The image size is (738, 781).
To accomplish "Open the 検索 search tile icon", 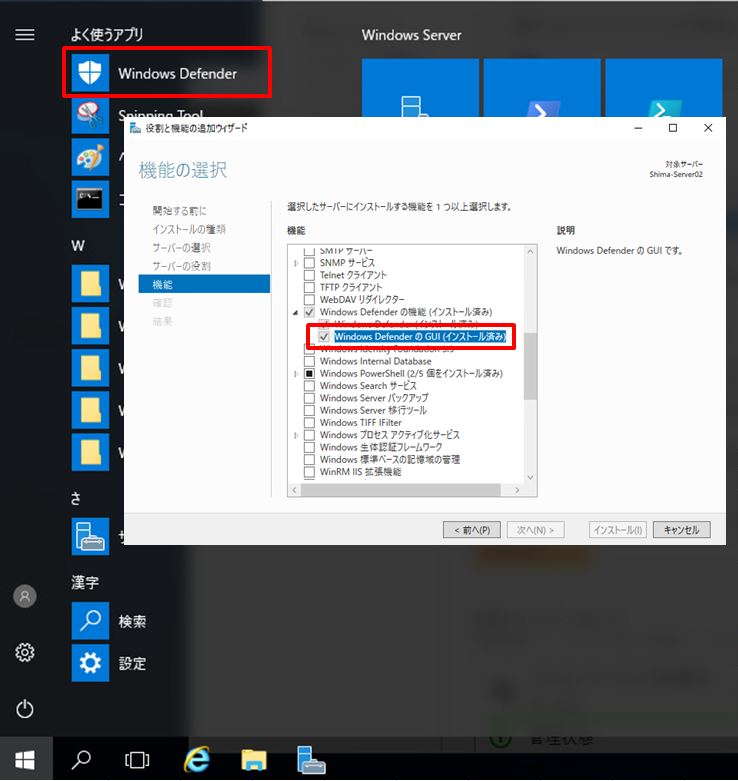I will pos(90,621).
